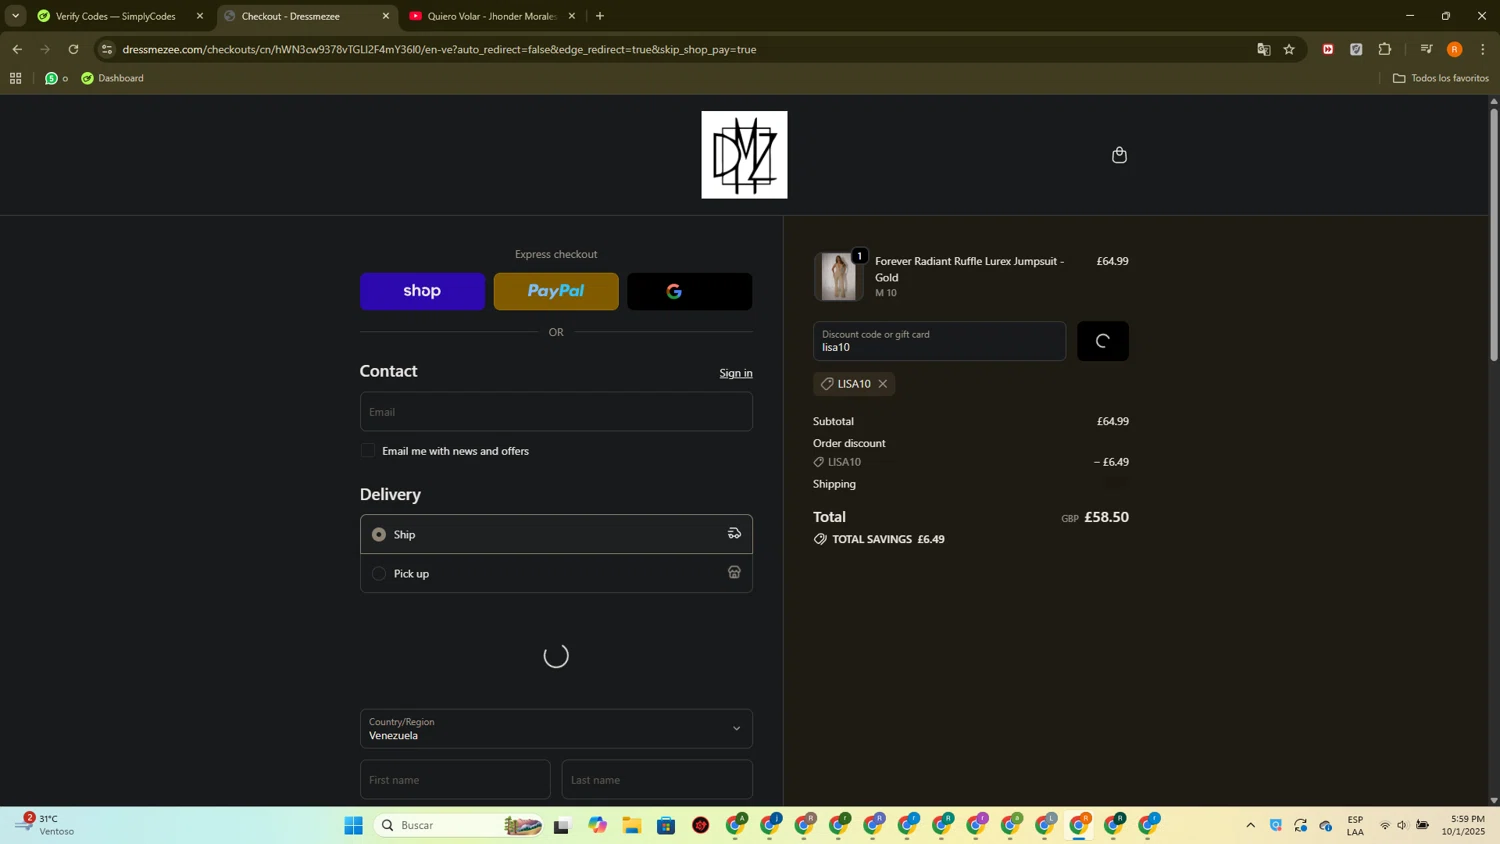Close the Verify Codes tab
The width and height of the screenshot is (1500, 844).
[x=200, y=16]
